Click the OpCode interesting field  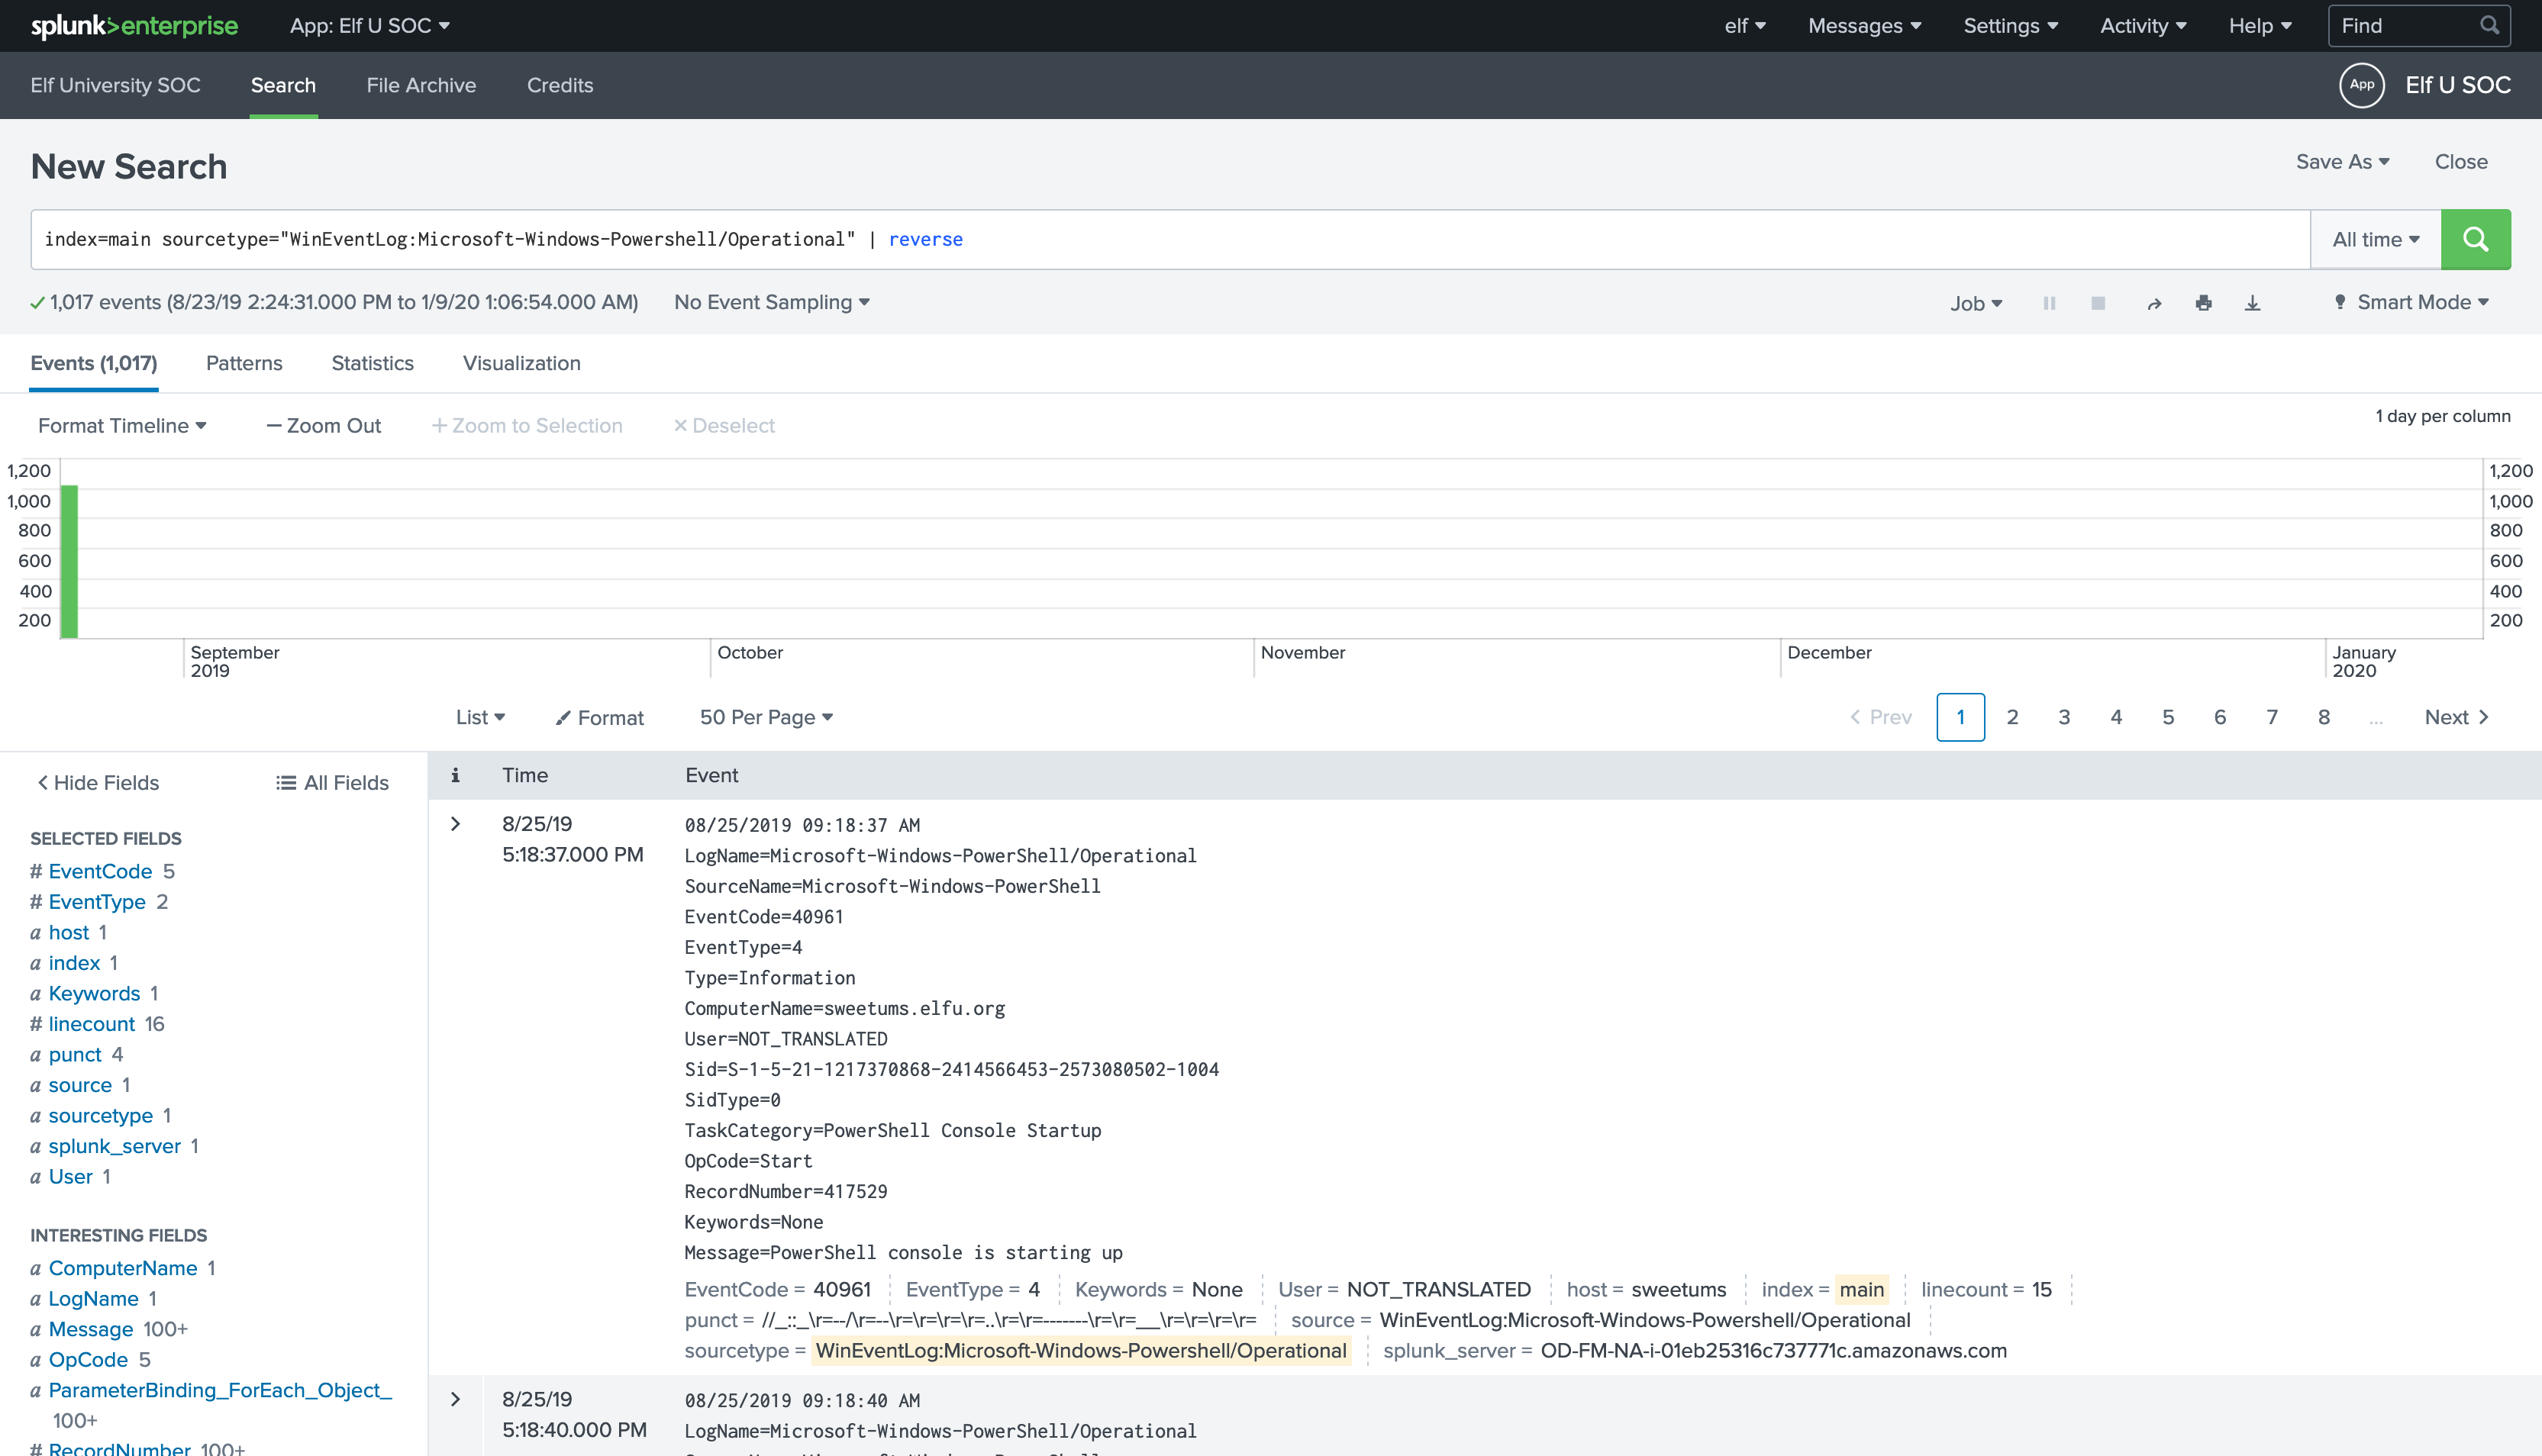click(x=88, y=1360)
